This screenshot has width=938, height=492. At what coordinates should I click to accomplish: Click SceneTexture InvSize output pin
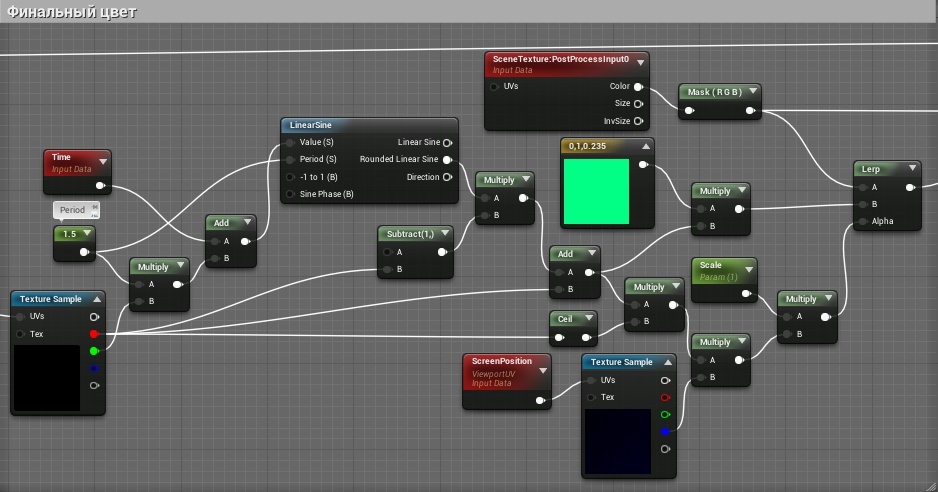[x=638, y=121]
